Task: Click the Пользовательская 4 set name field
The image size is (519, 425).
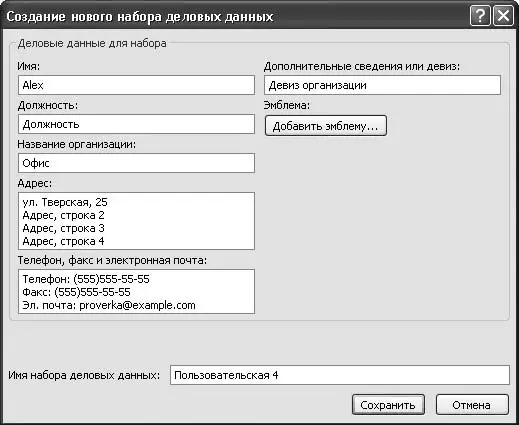Action: 340,375
